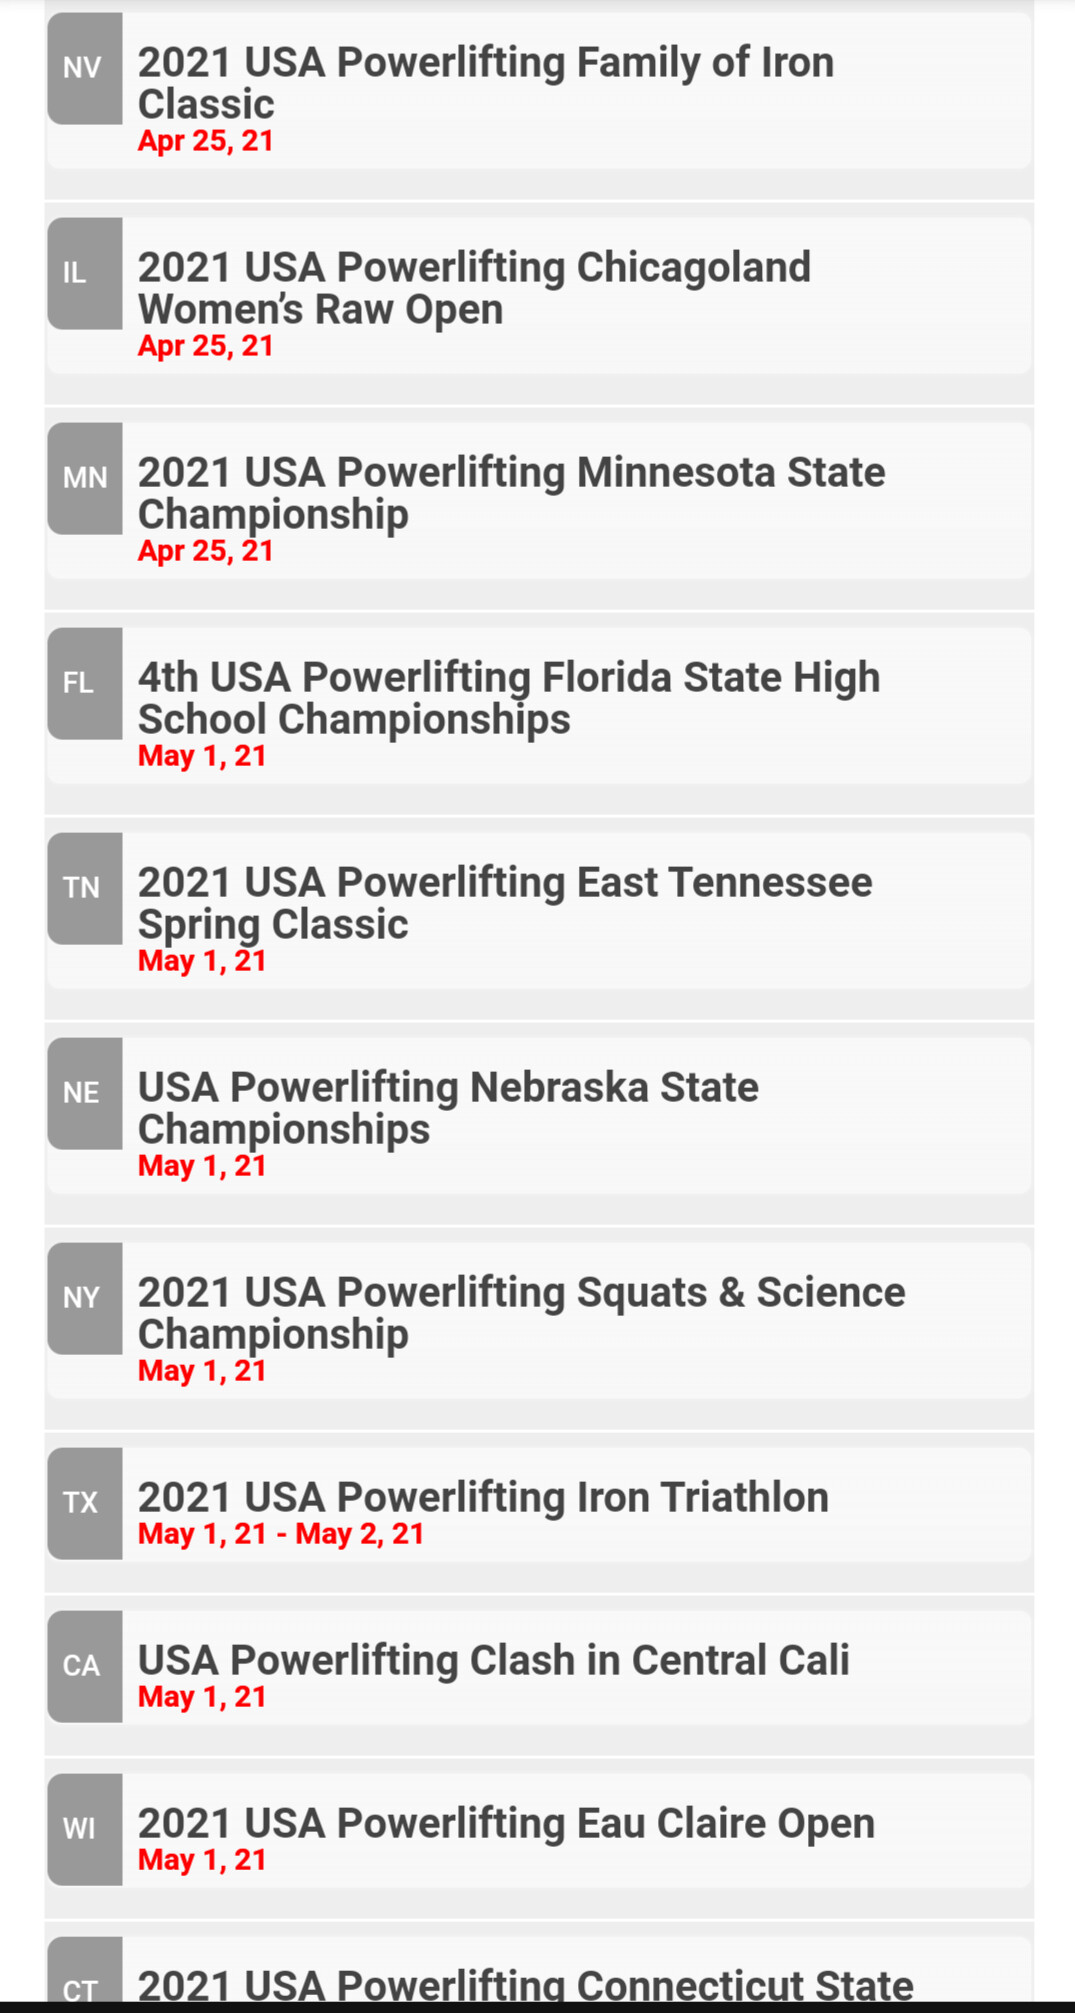Open Florida State High School Championships
The width and height of the screenshot is (1075, 2013).
point(509,698)
